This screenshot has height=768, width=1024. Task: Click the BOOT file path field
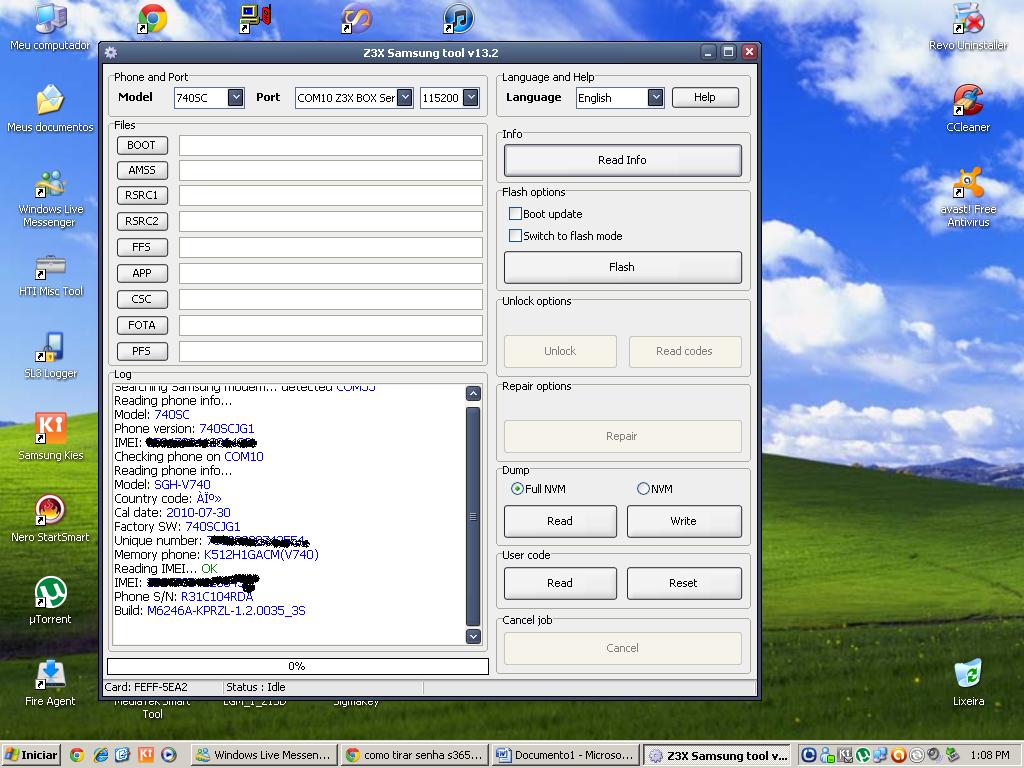[x=331, y=145]
